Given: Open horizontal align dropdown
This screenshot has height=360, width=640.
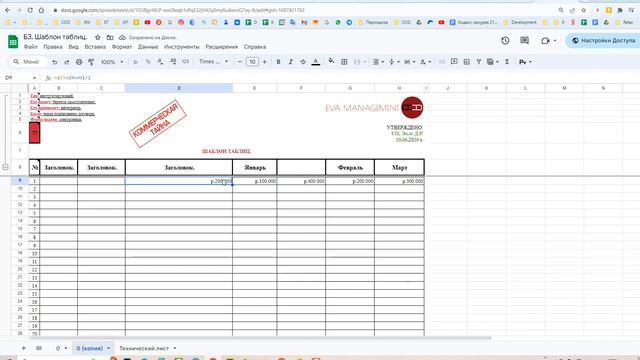Looking at the screenshot, I should (378, 62).
